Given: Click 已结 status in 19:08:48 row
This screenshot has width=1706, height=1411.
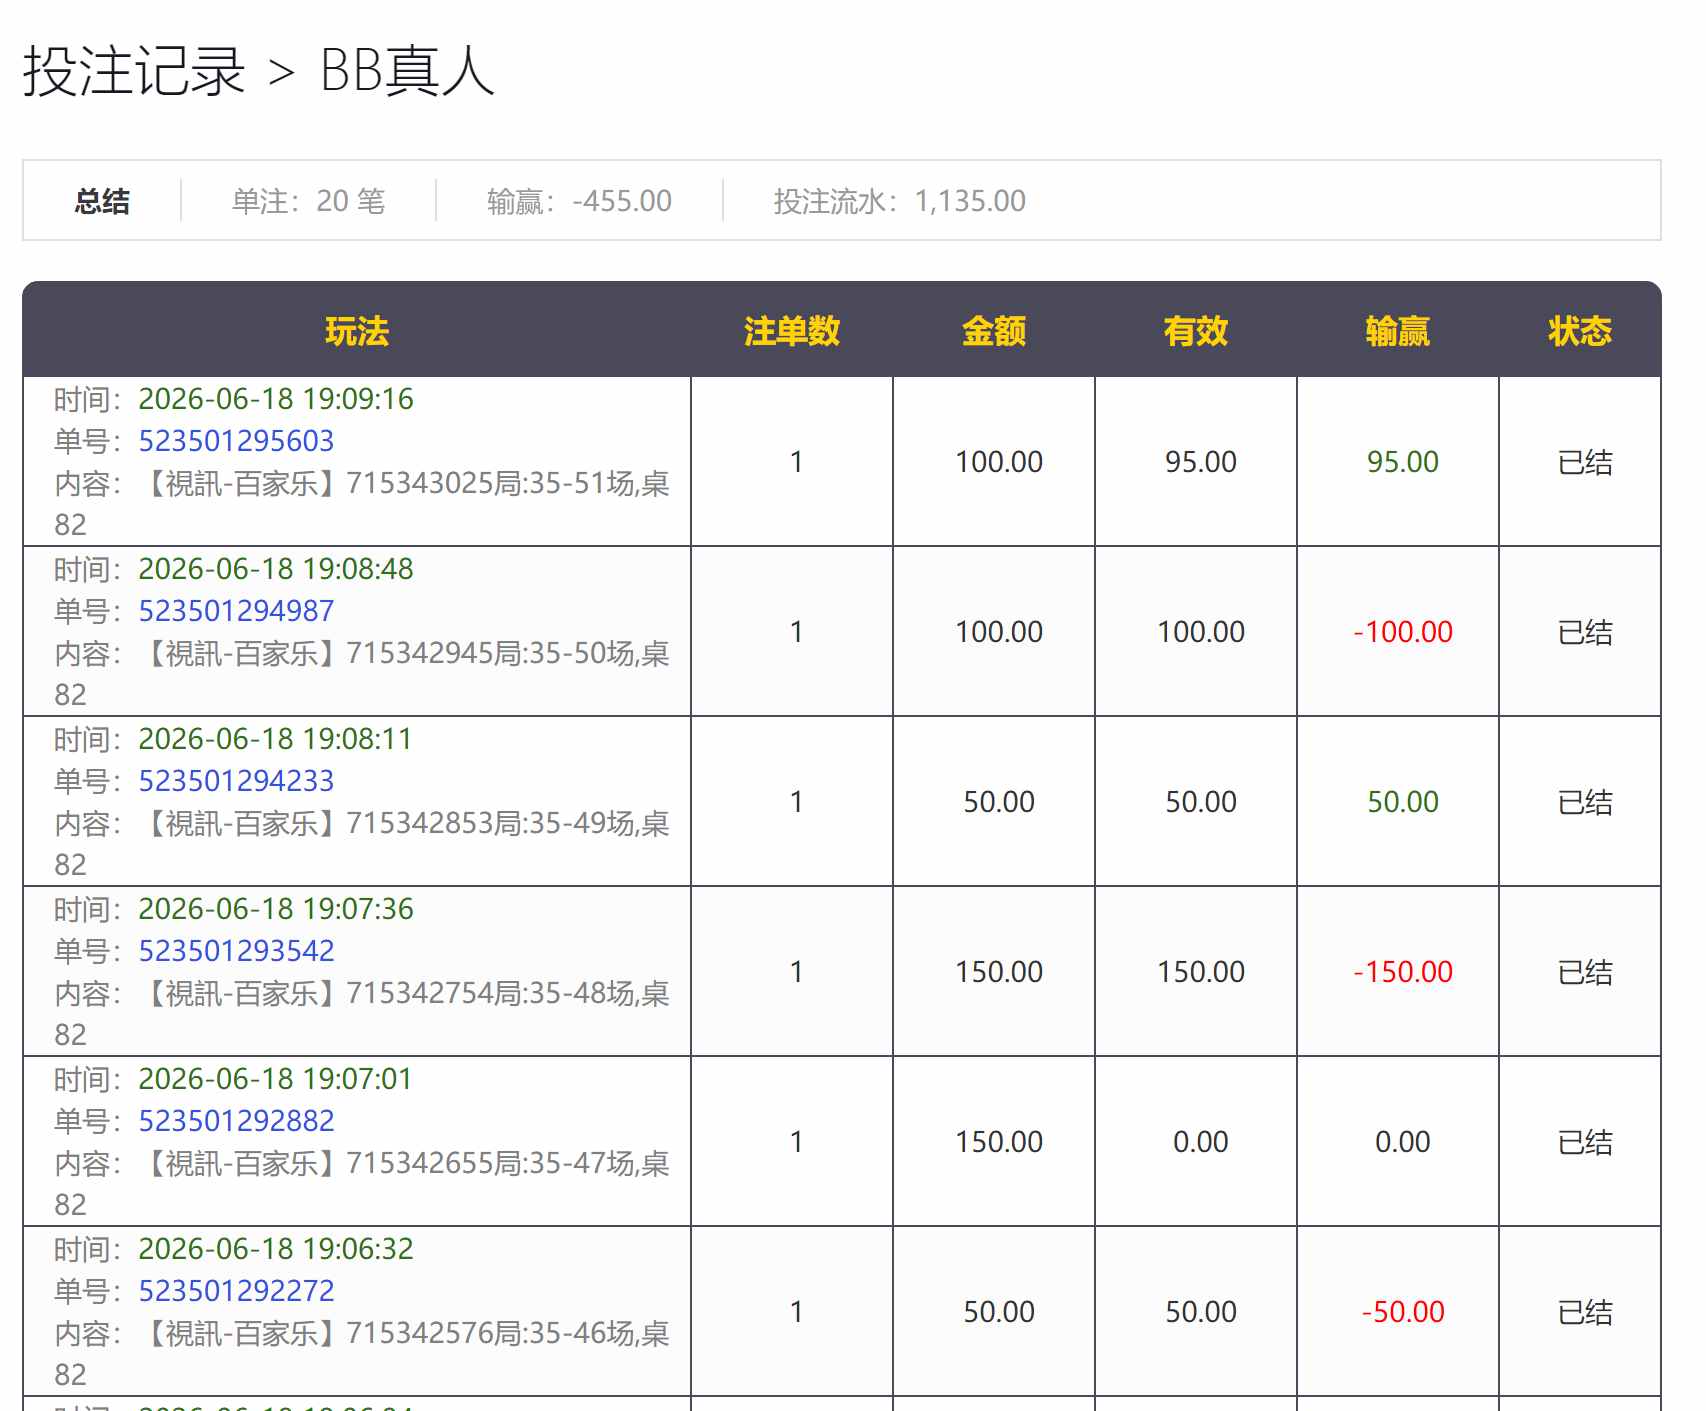Looking at the screenshot, I should tap(1585, 632).
